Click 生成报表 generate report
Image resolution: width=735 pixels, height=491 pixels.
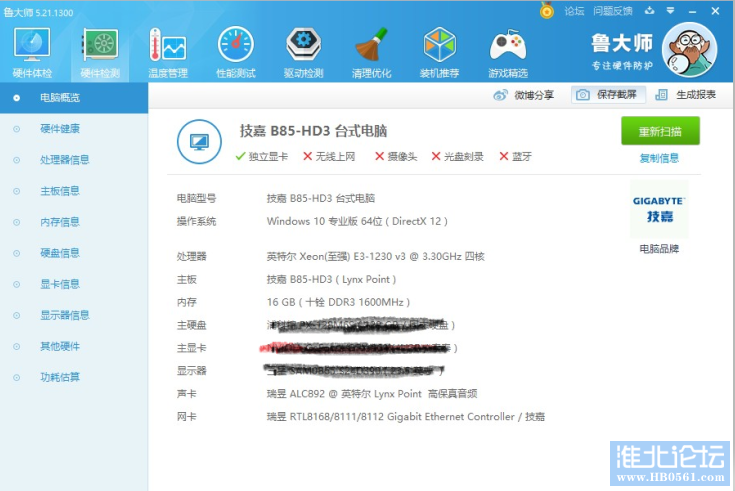(x=685, y=95)
